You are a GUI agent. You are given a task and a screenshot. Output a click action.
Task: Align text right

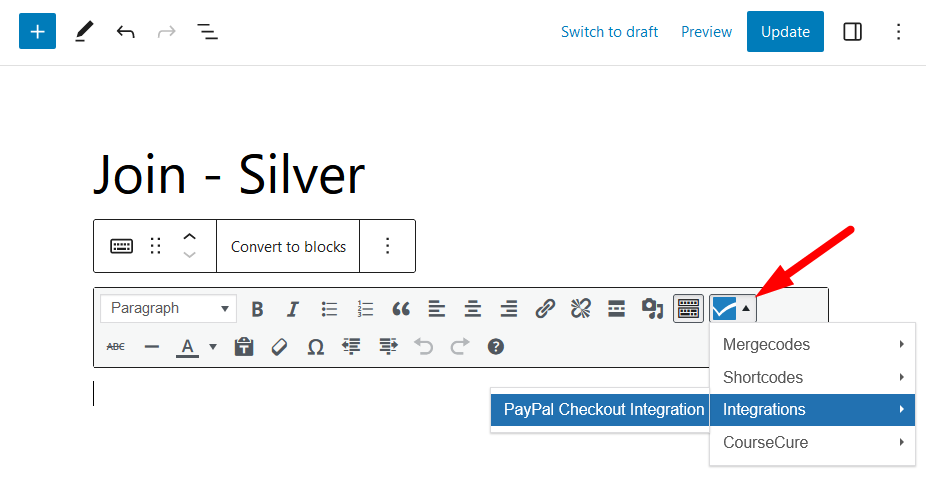point(508,308)
